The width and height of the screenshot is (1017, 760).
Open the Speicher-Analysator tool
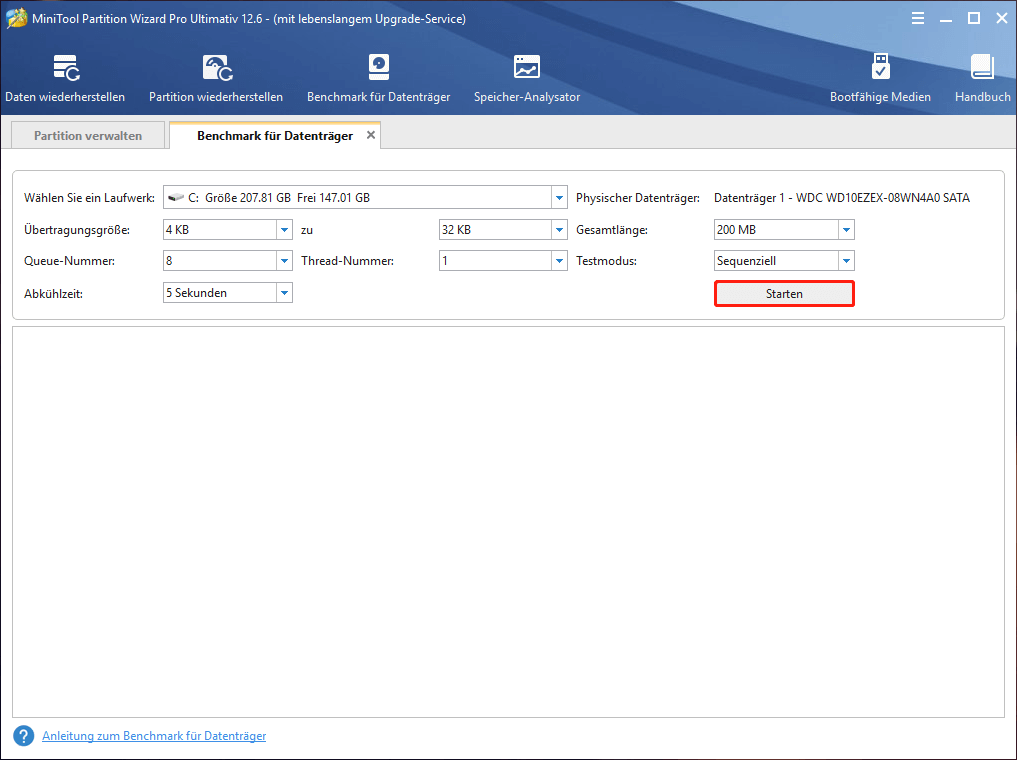(x=526, y=79)
